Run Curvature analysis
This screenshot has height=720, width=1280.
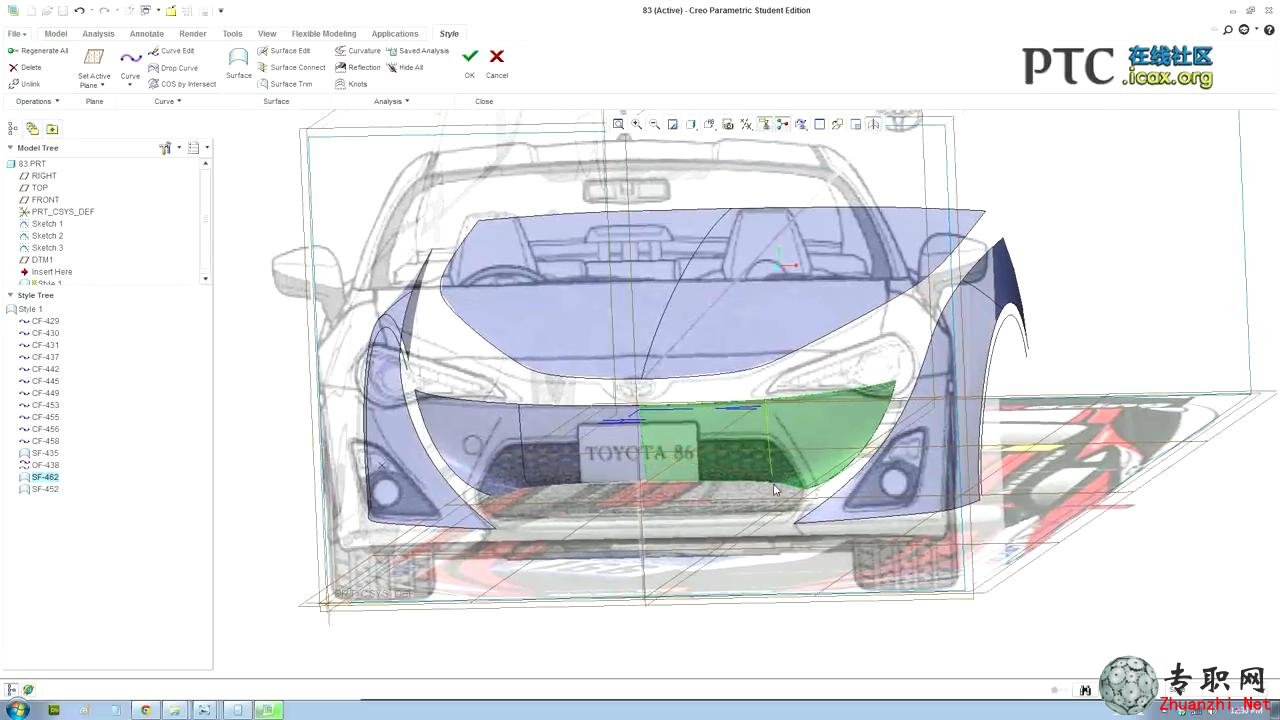[357, 51]
